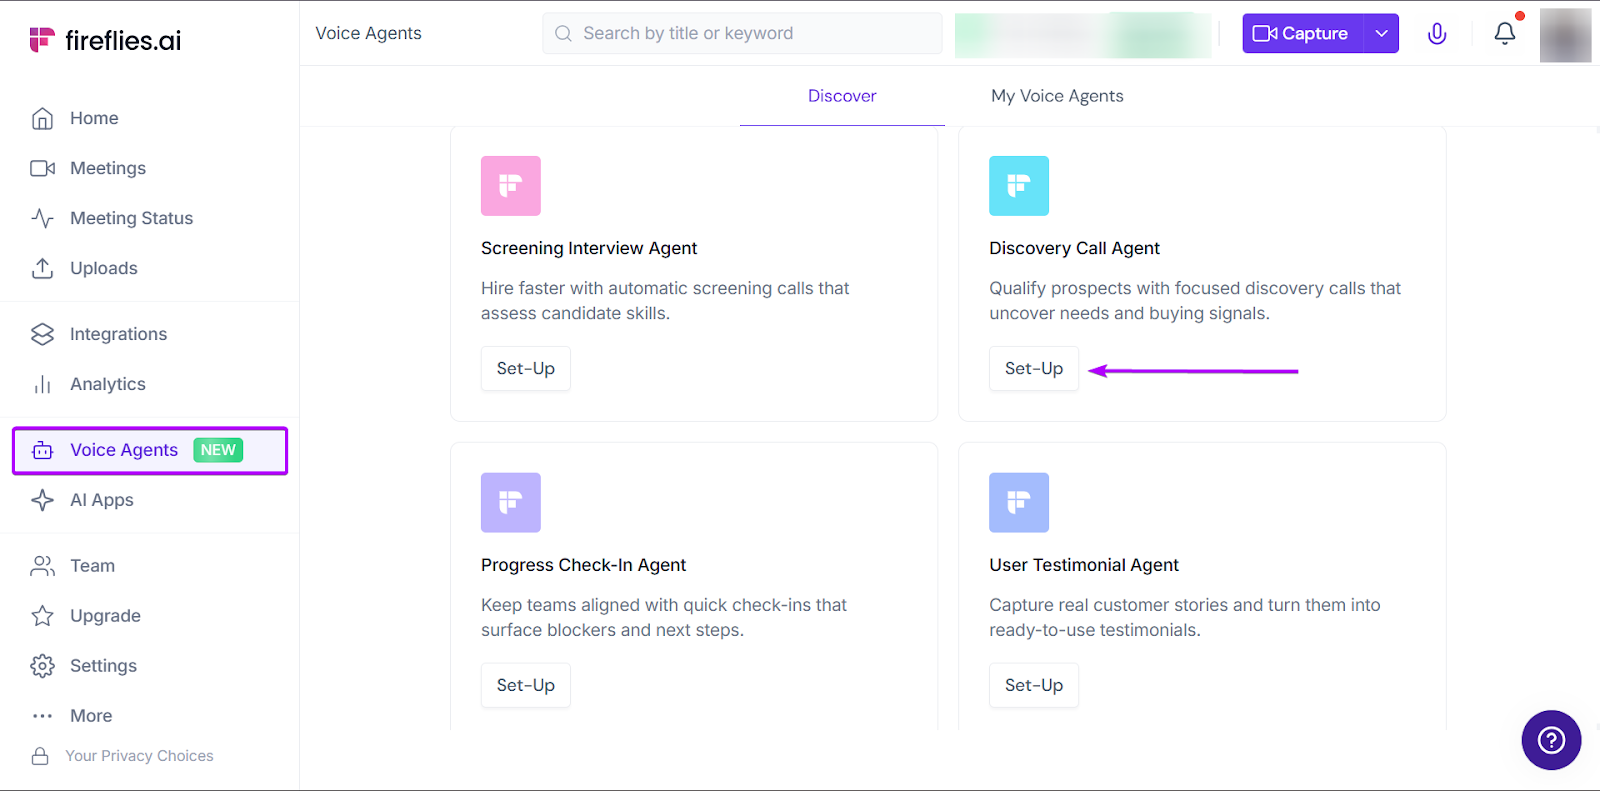
Task: Click the purple Progress Check-In Agent icon
Action: point(511,502)
